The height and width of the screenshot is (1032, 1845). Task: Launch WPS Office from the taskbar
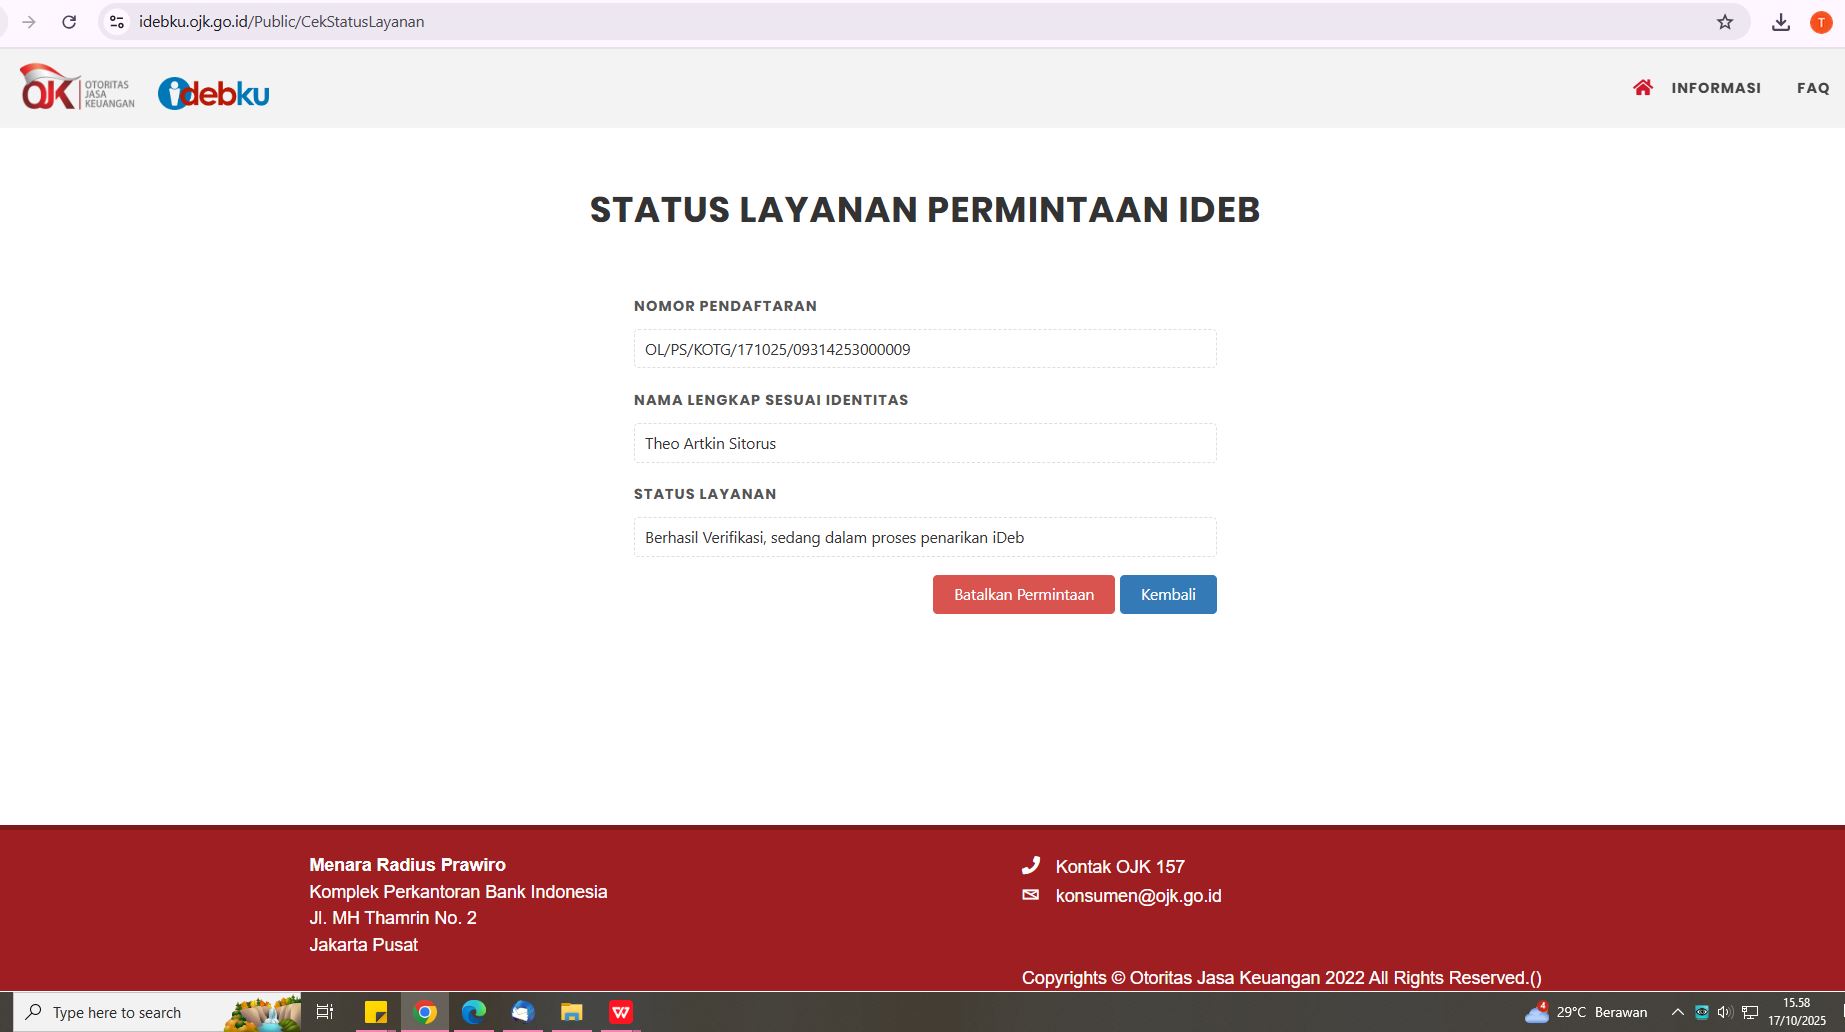[620, 1012]
